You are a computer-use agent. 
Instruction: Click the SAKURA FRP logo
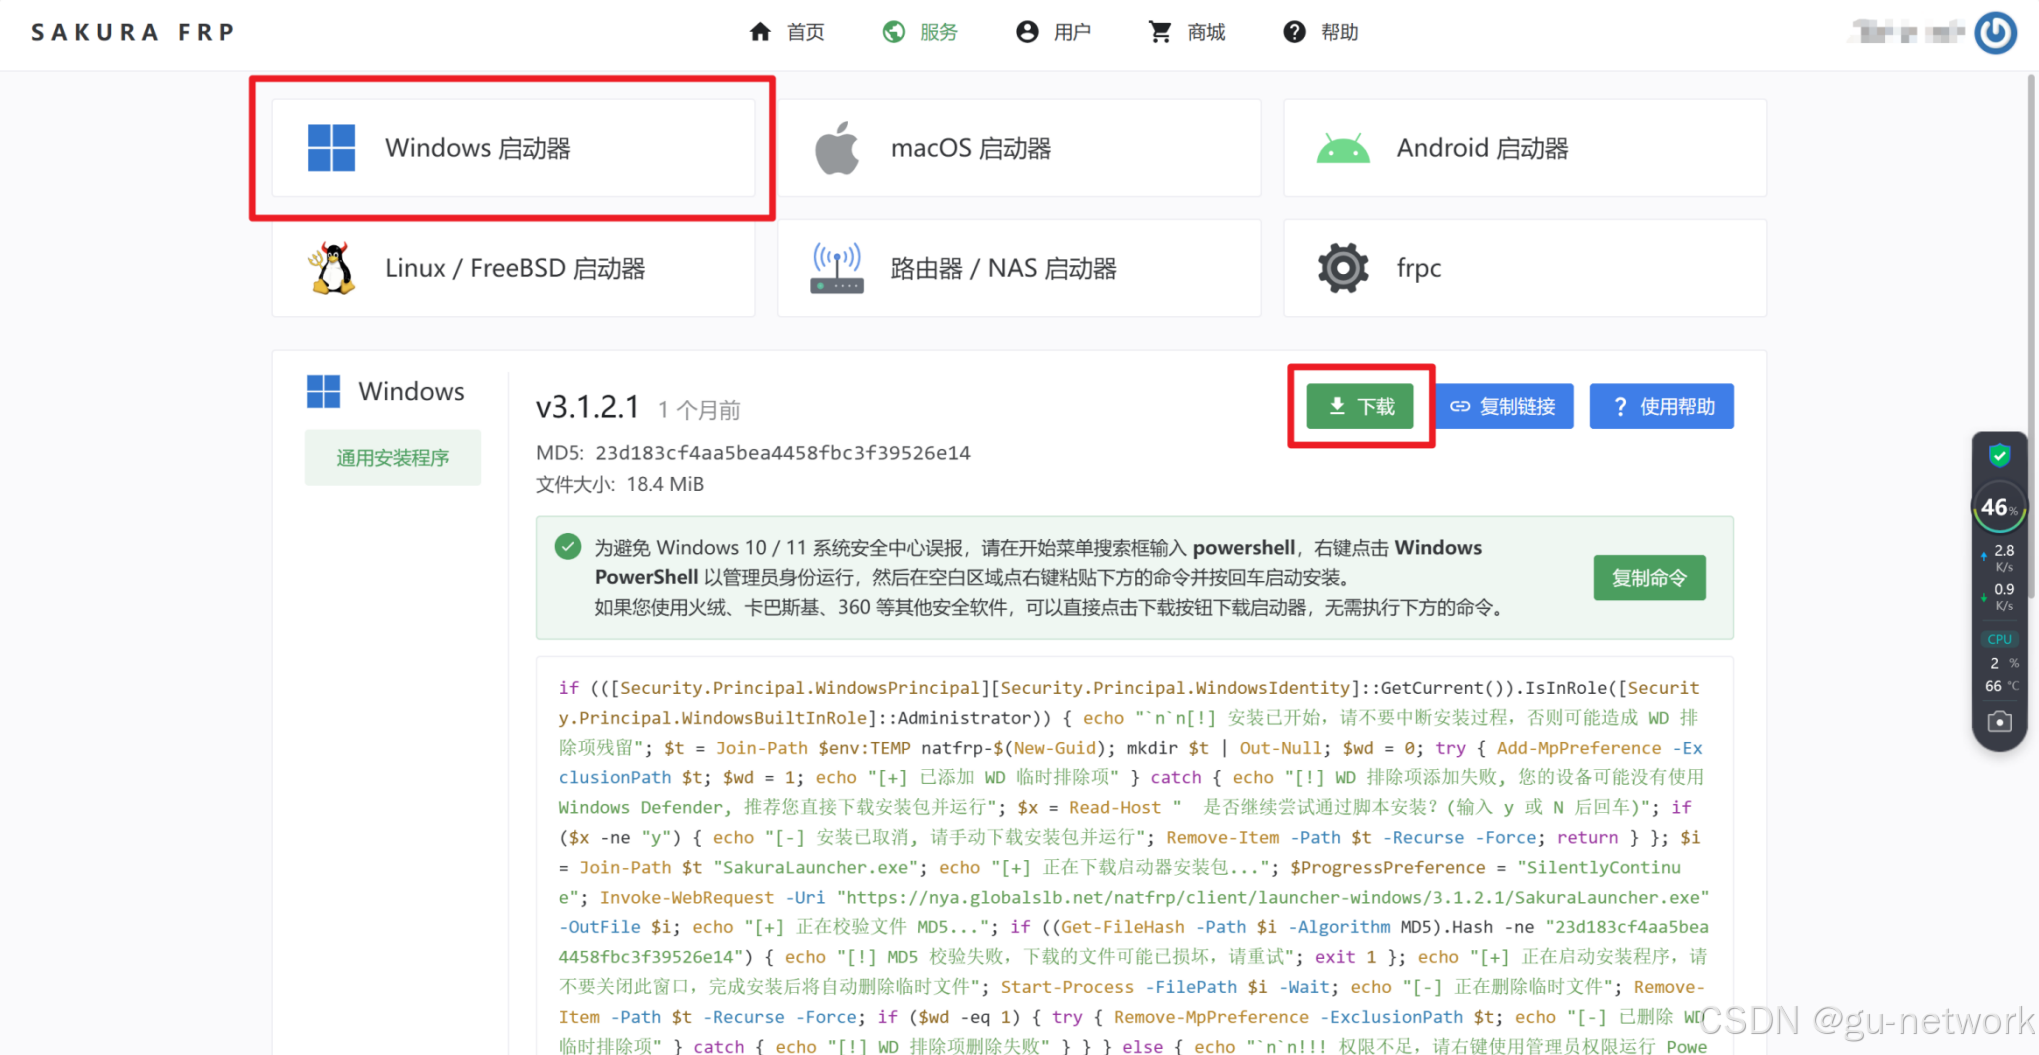coord(133,32)
